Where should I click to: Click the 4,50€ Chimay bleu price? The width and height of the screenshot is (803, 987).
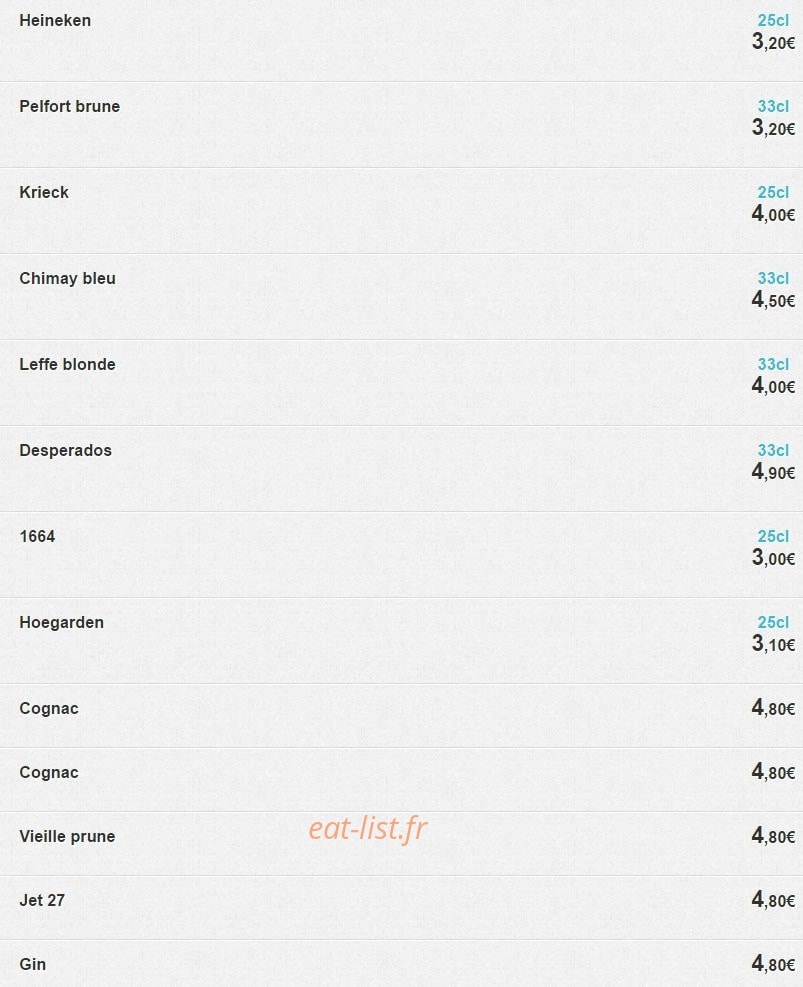pos(773,300)
